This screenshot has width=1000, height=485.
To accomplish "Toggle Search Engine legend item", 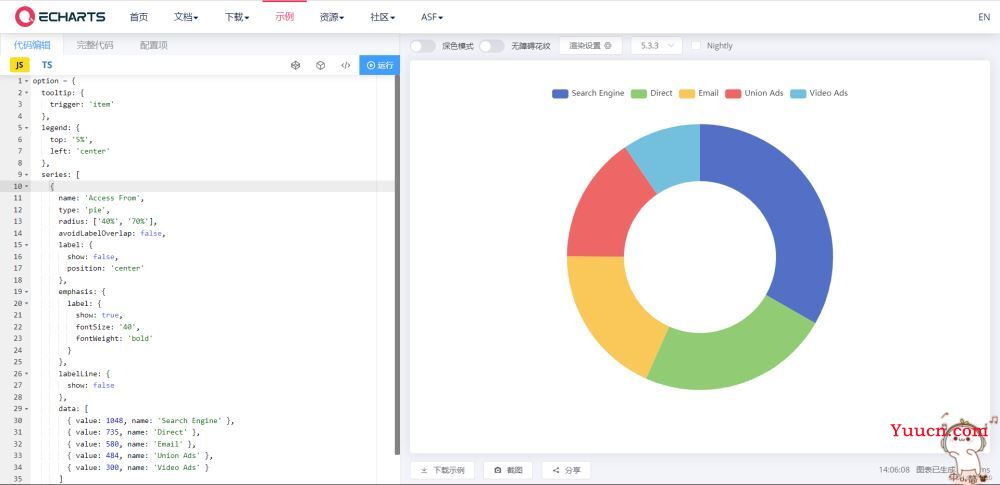I will pos(588,93).
